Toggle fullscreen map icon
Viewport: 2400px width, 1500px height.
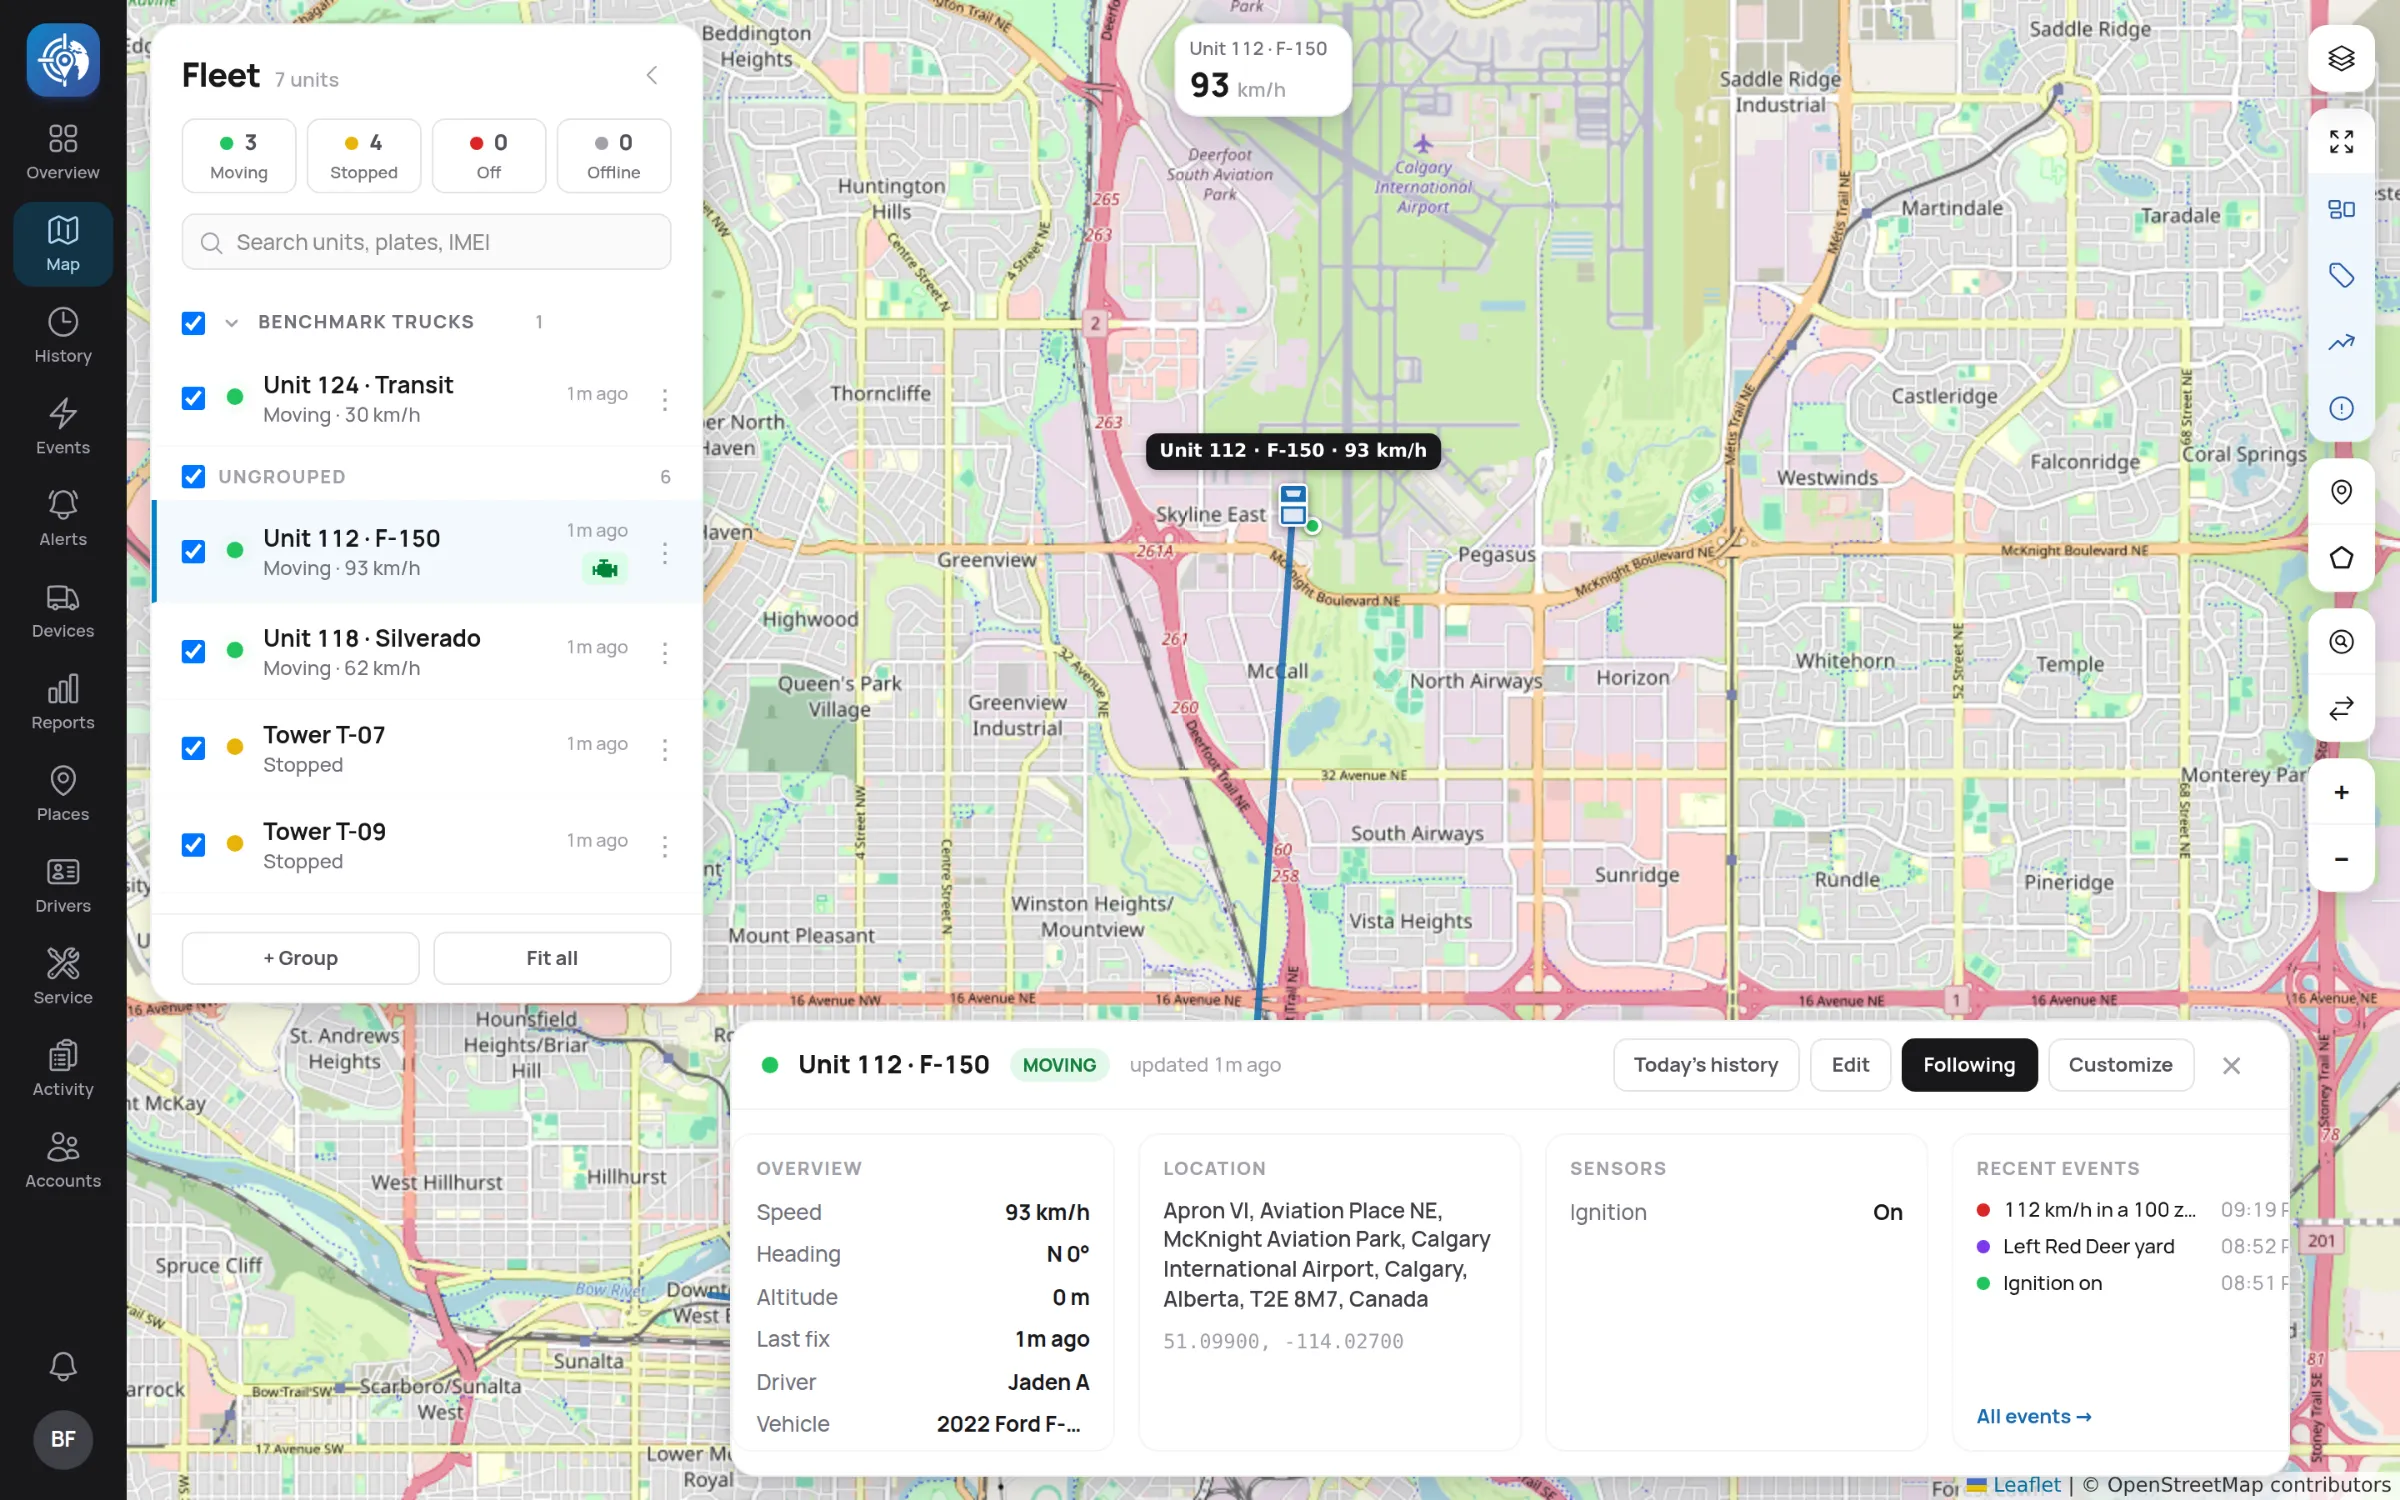(x=2340, y=142)
